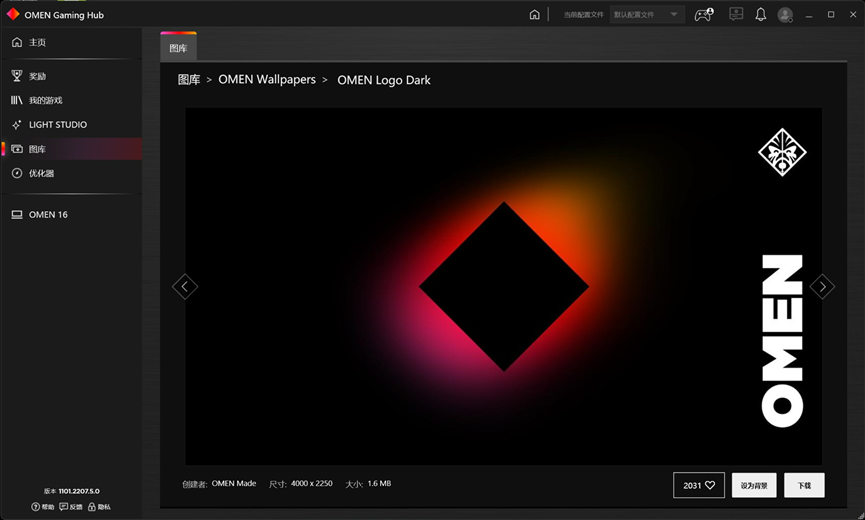Screen dimensions: 865x520
Task: Show previous wallpaper with left arrow
Action: point(185,287)
